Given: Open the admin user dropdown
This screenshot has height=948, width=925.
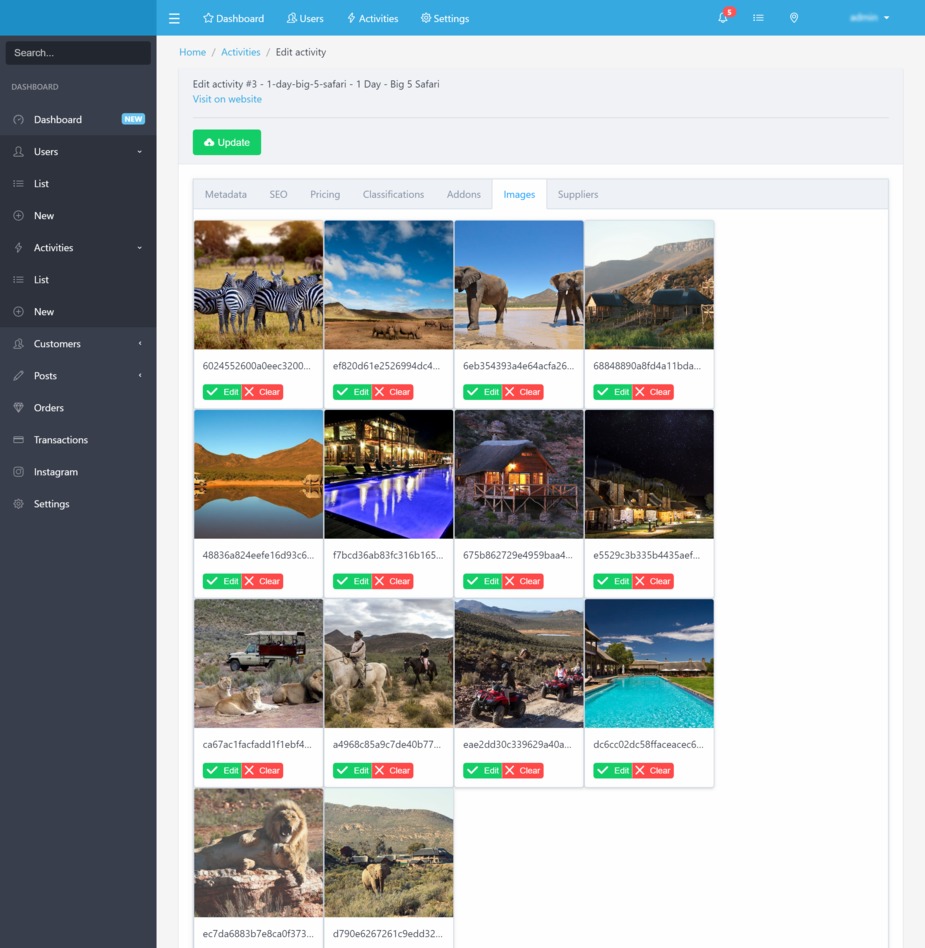Looking at the screenshot, I should (868, 18).
